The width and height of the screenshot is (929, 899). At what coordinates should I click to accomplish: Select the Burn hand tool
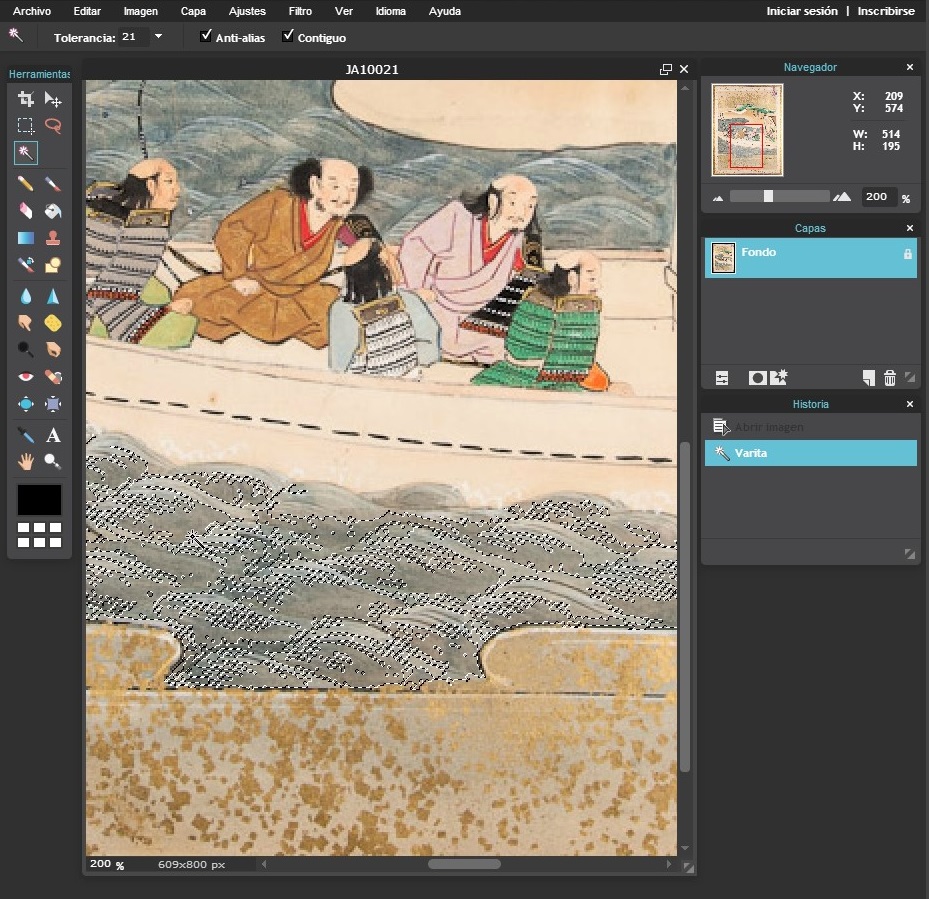pyautogui.click(x=53, y=349)
